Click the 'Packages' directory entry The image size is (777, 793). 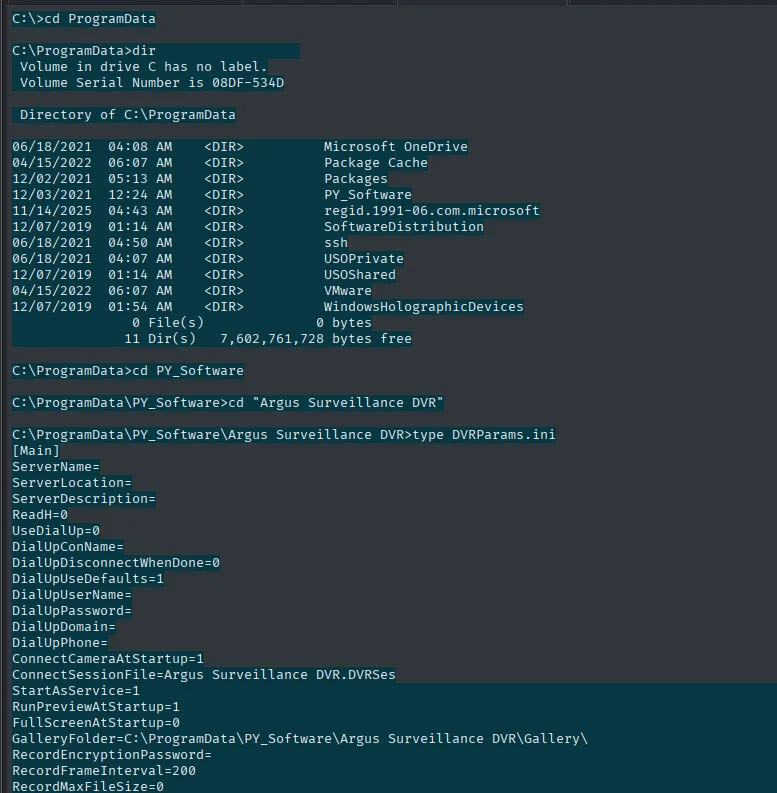coord(356,179)
